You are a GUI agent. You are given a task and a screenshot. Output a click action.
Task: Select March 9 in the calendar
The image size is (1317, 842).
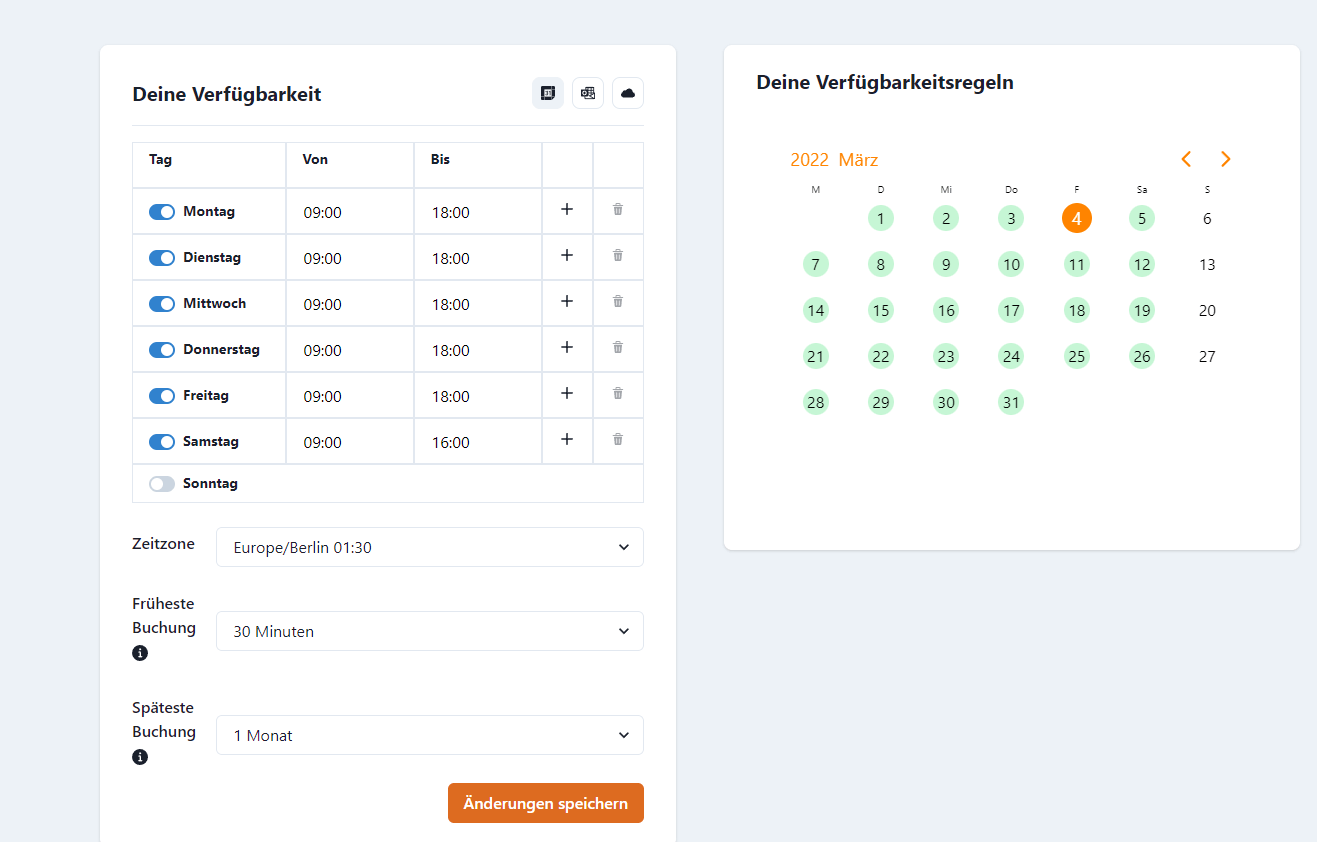(x=946, y=264)
